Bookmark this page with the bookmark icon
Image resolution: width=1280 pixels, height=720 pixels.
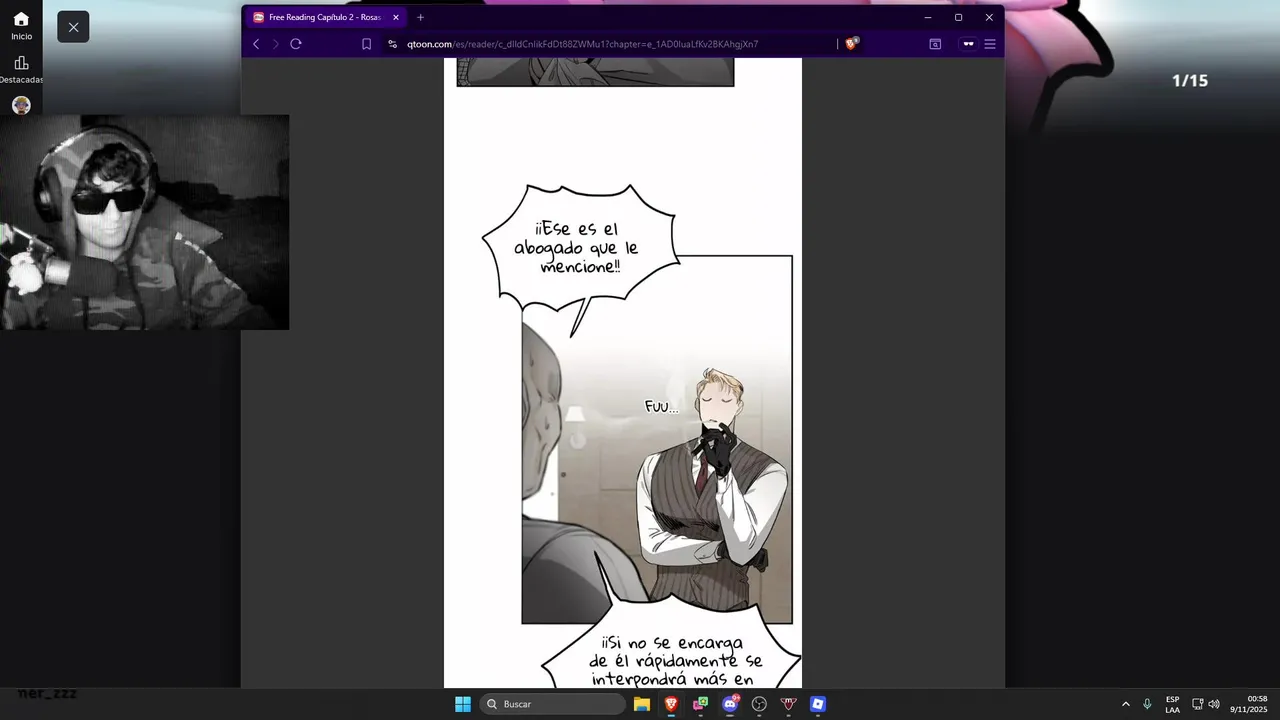click(x=366, y=44)
